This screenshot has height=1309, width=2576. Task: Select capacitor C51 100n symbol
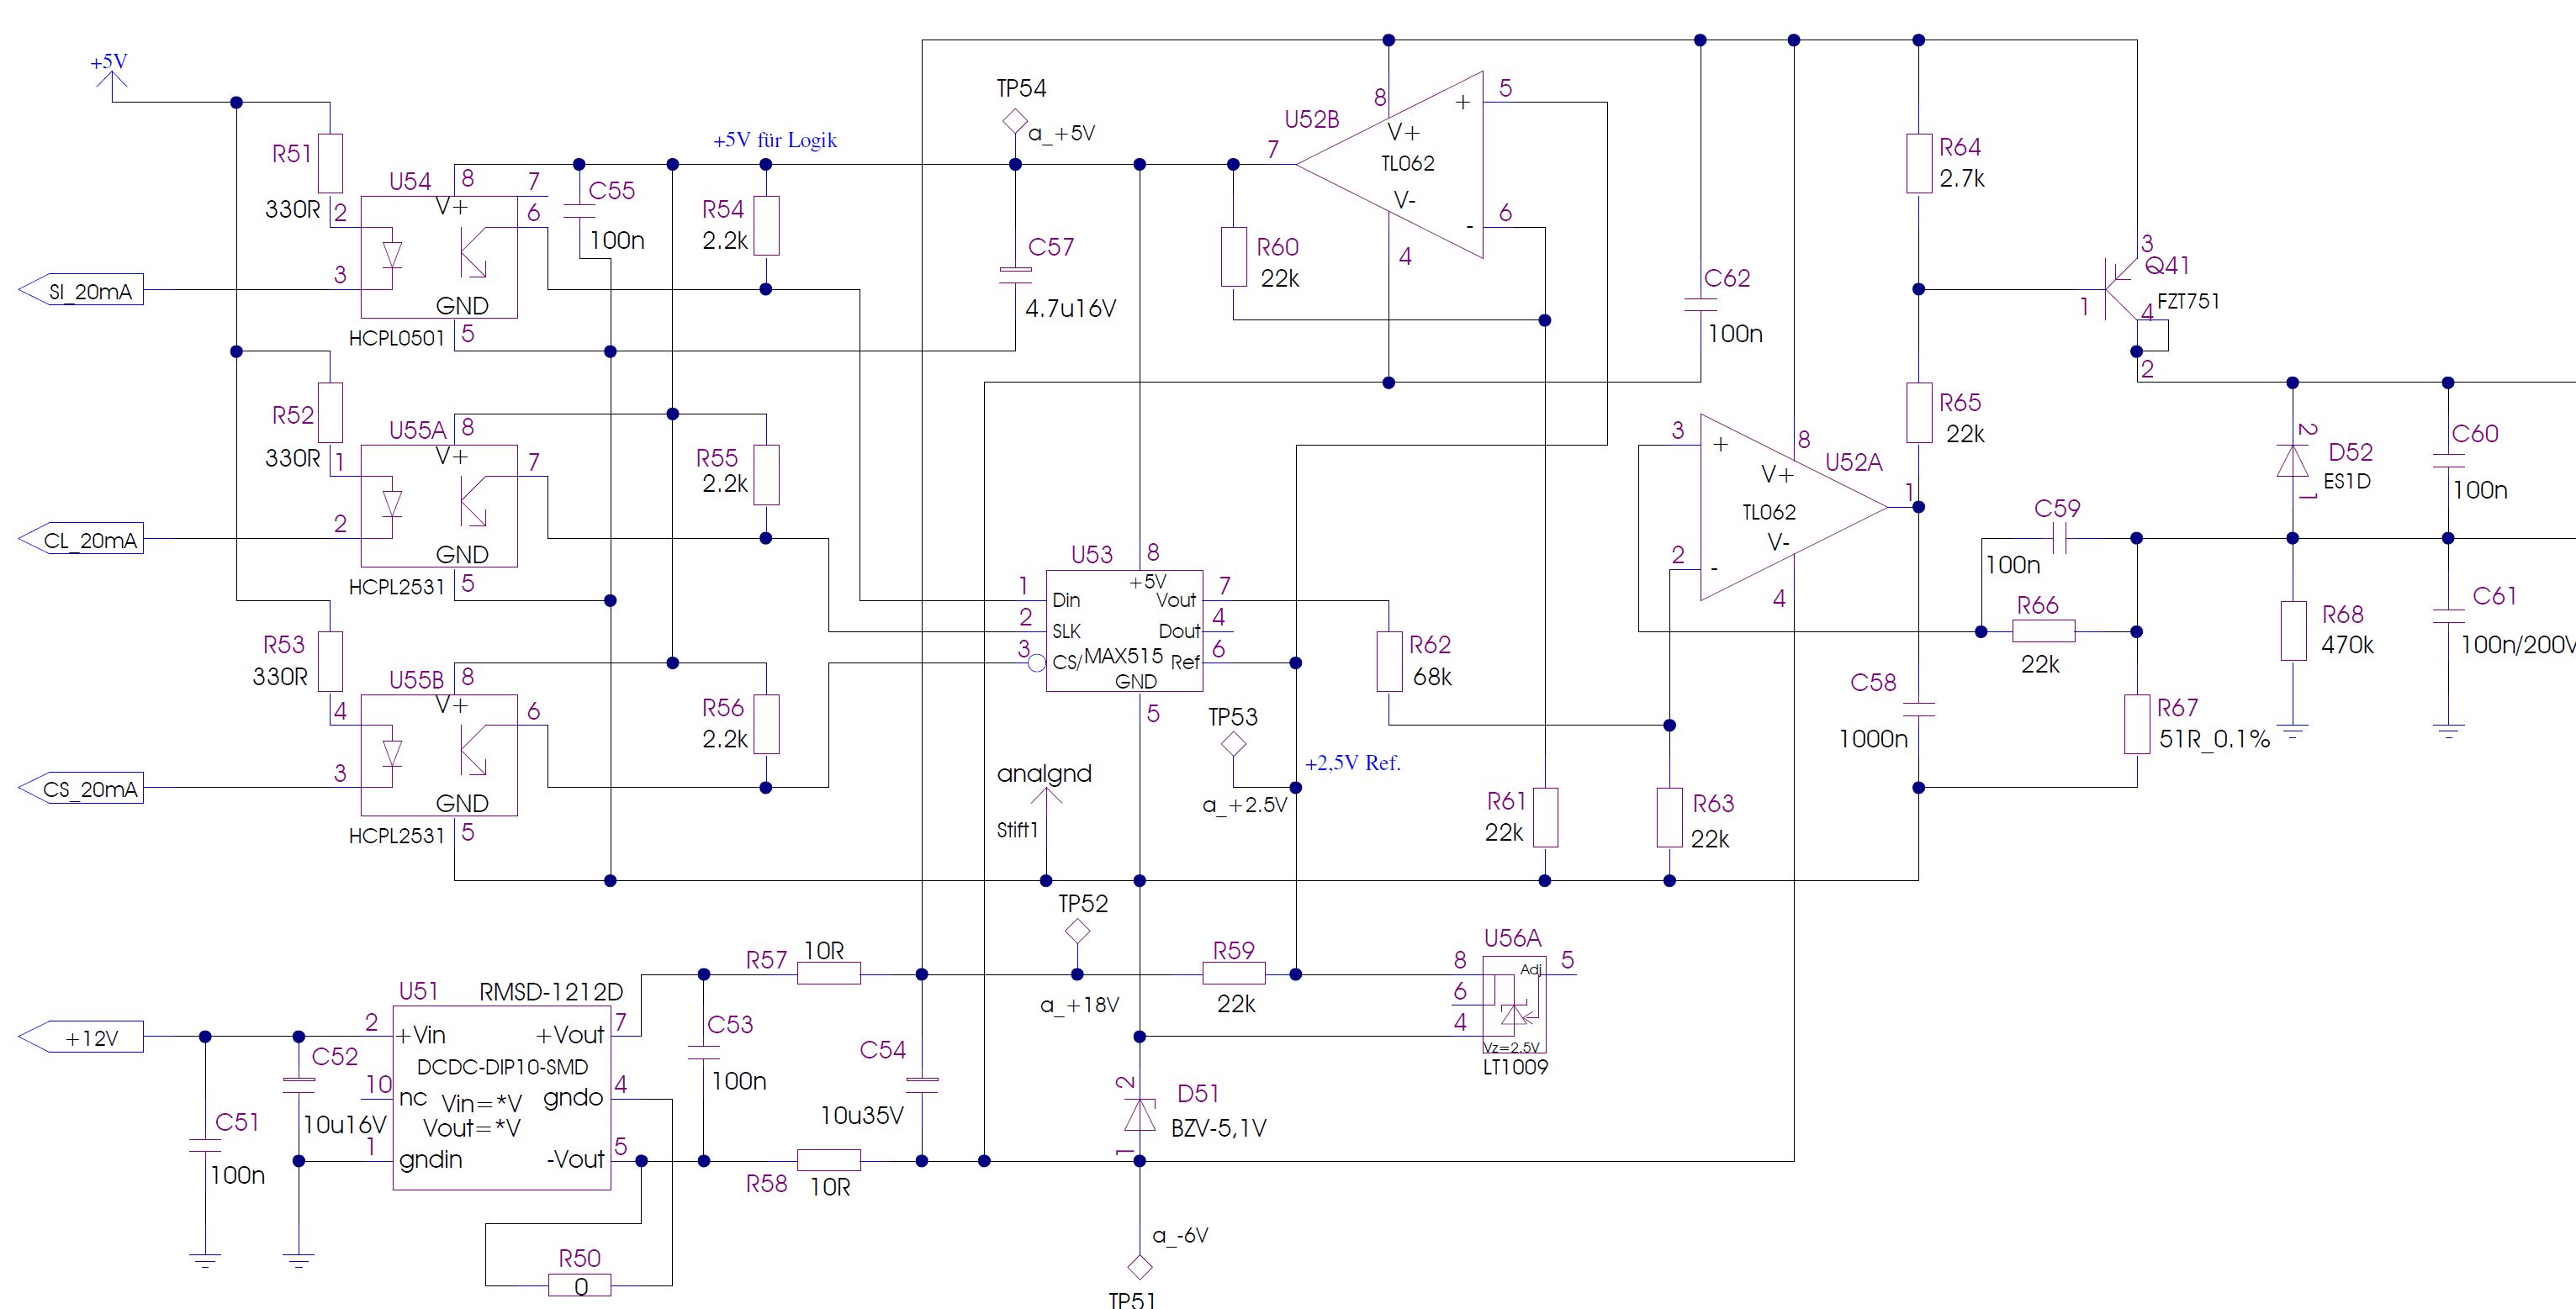point(205,1145)
